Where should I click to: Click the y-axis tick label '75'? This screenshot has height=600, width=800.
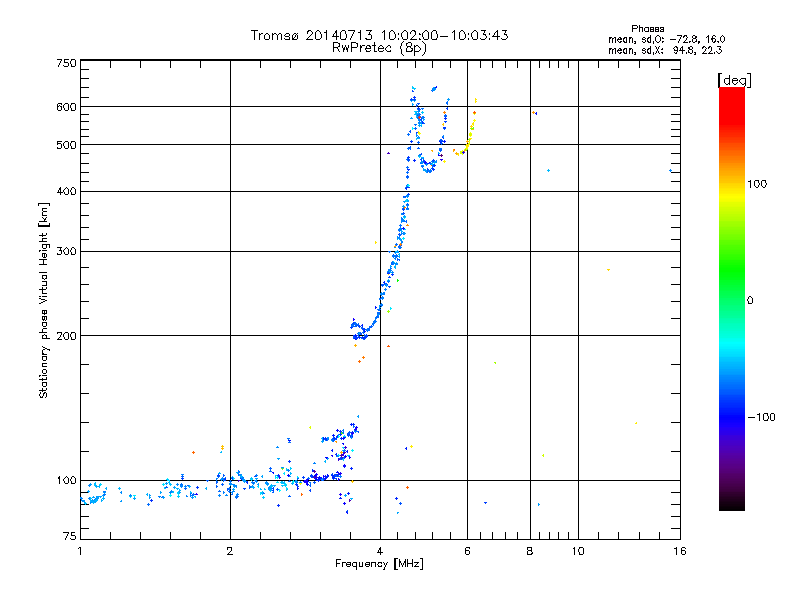(70, 536)
